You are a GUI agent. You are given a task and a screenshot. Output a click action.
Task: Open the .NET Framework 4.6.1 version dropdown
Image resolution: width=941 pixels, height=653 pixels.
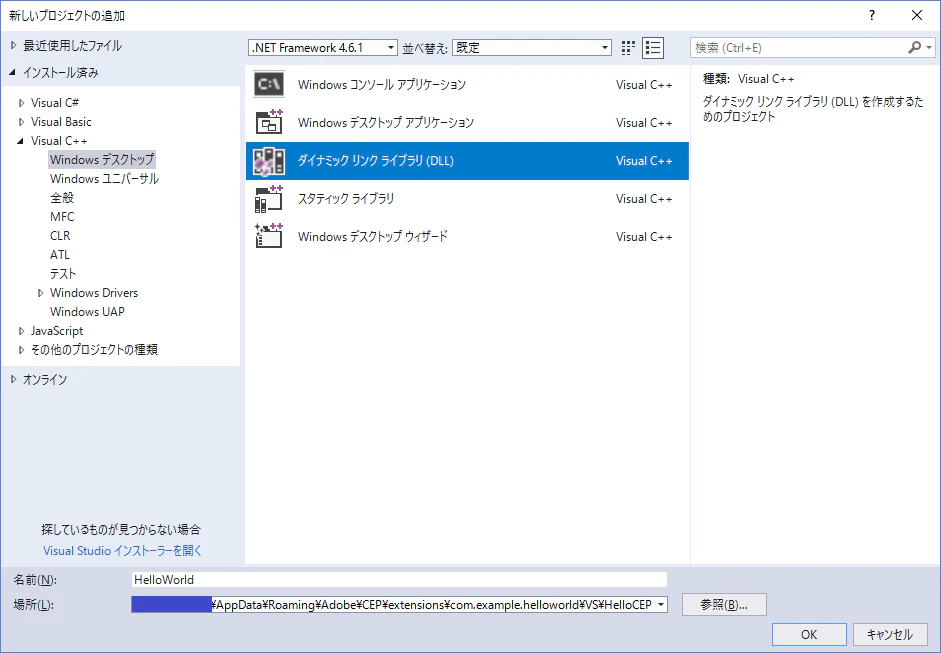(323, 48)
